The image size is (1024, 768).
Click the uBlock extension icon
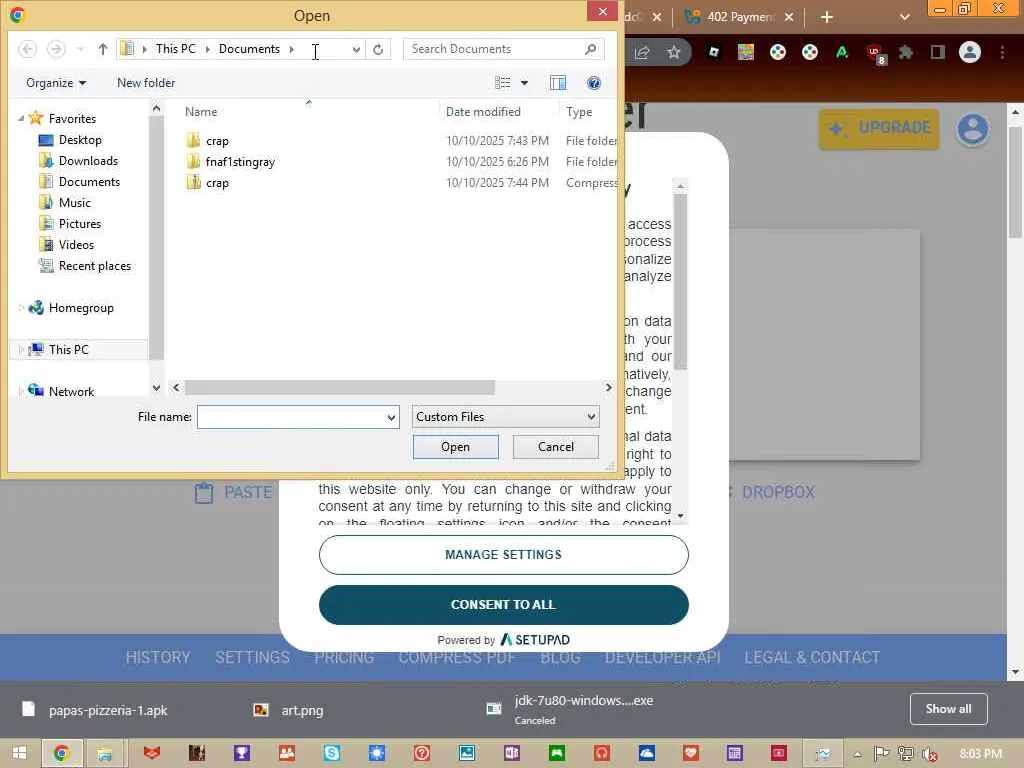[875, 52]
